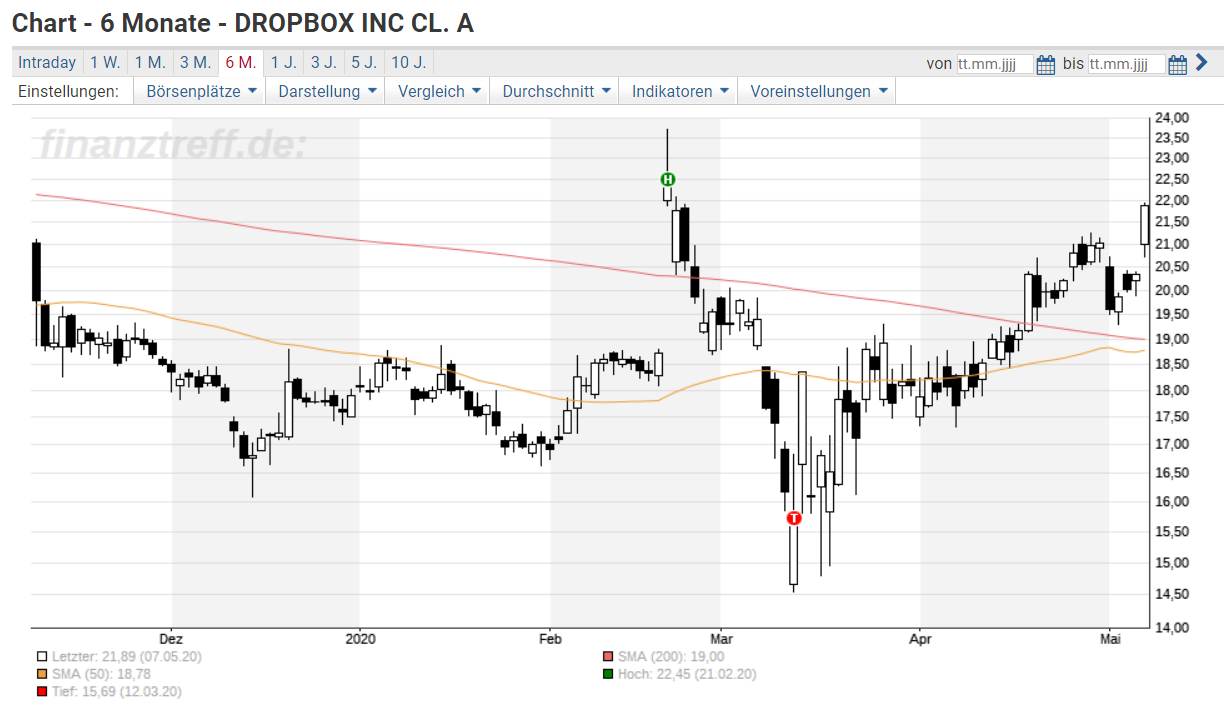Open the Indikatoren dropdown
The width and height of the screenshot is (1229, 713).
pos(679,91)
